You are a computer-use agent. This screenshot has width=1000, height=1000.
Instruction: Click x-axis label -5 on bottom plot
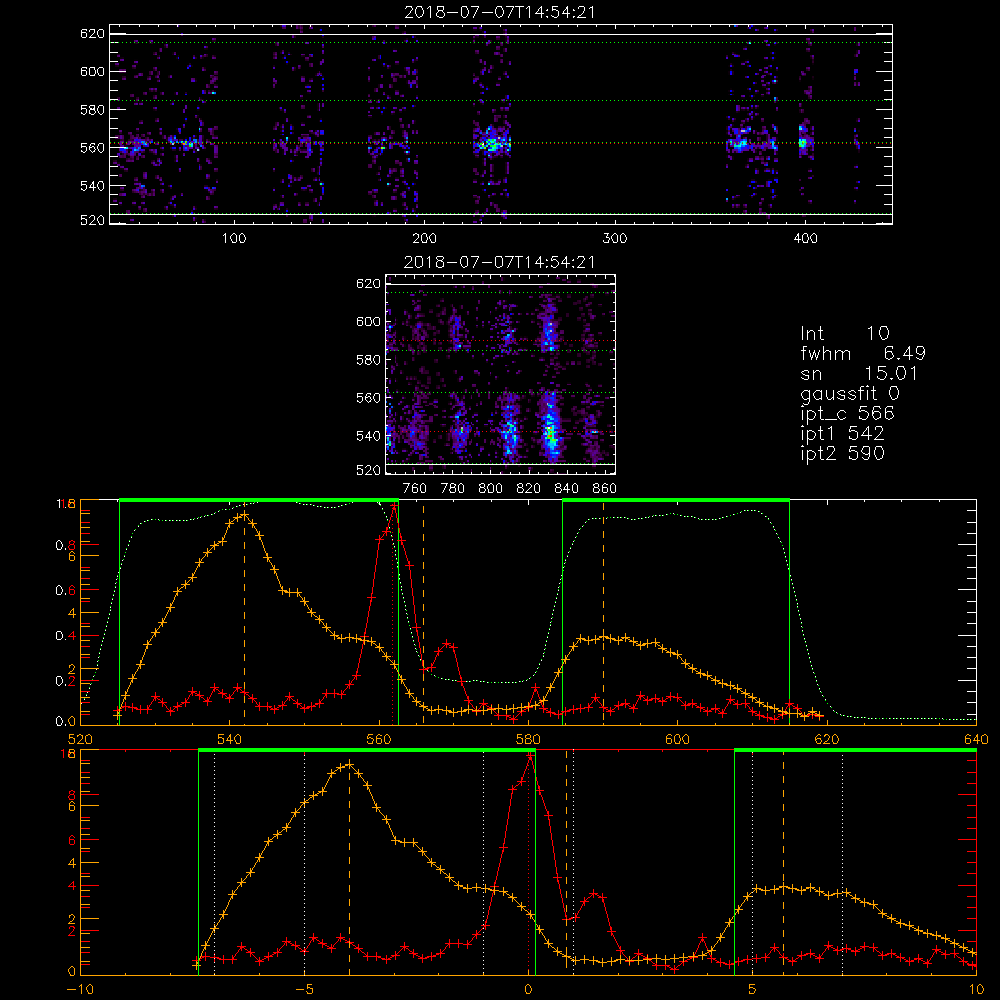click(x=304, y=990)
